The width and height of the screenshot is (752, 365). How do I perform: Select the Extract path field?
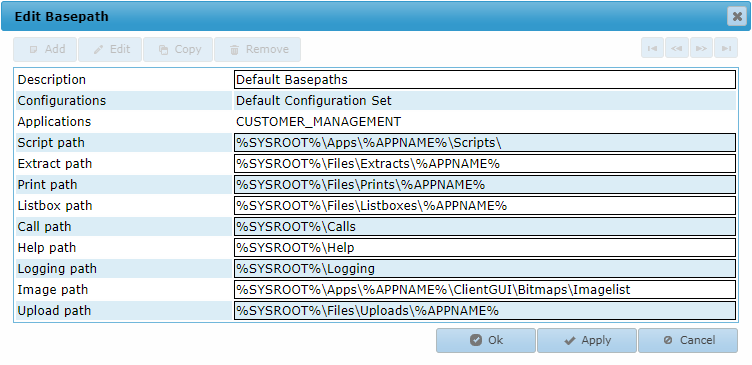485,164
